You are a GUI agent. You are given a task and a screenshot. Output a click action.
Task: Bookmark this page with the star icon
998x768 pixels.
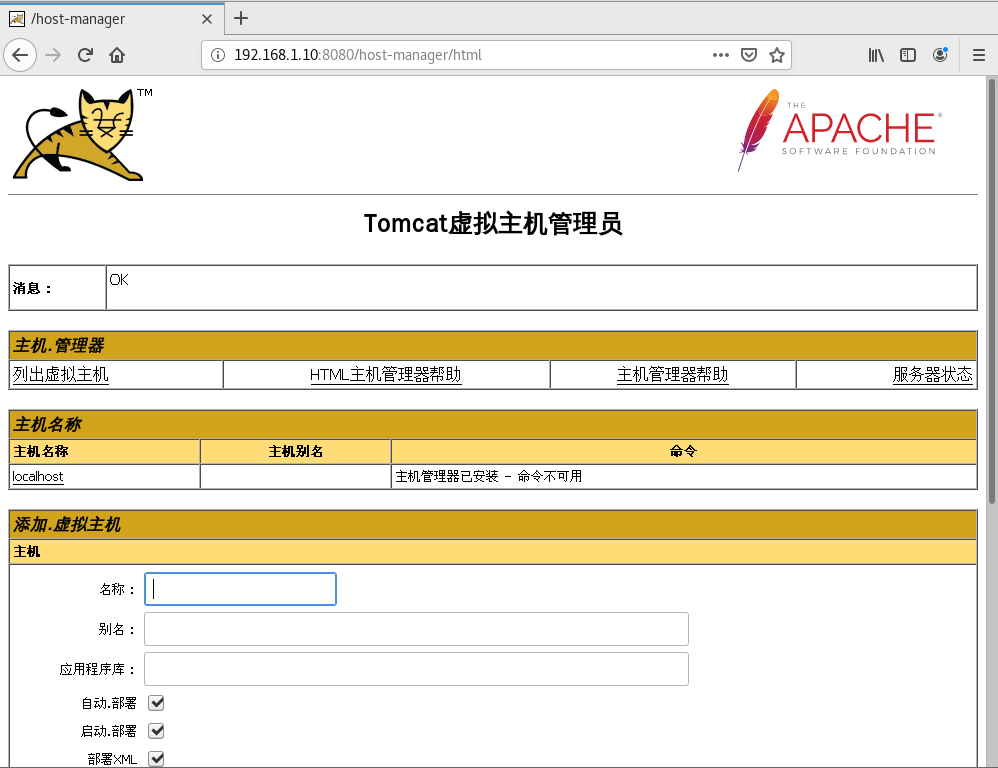(x=777, y=55)
